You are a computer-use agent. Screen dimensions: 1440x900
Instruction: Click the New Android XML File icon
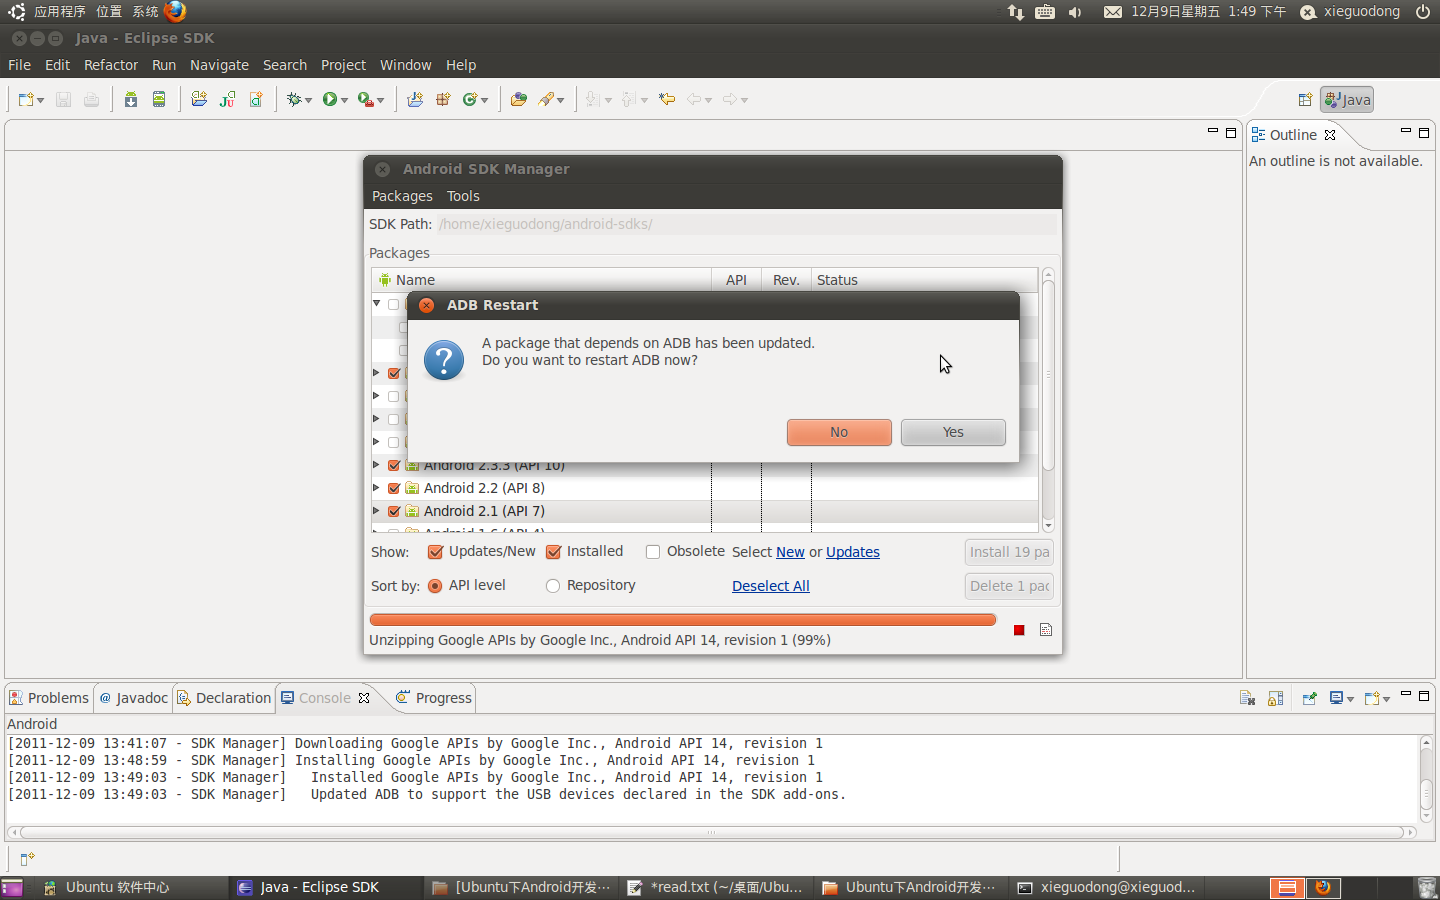[256, 99]
